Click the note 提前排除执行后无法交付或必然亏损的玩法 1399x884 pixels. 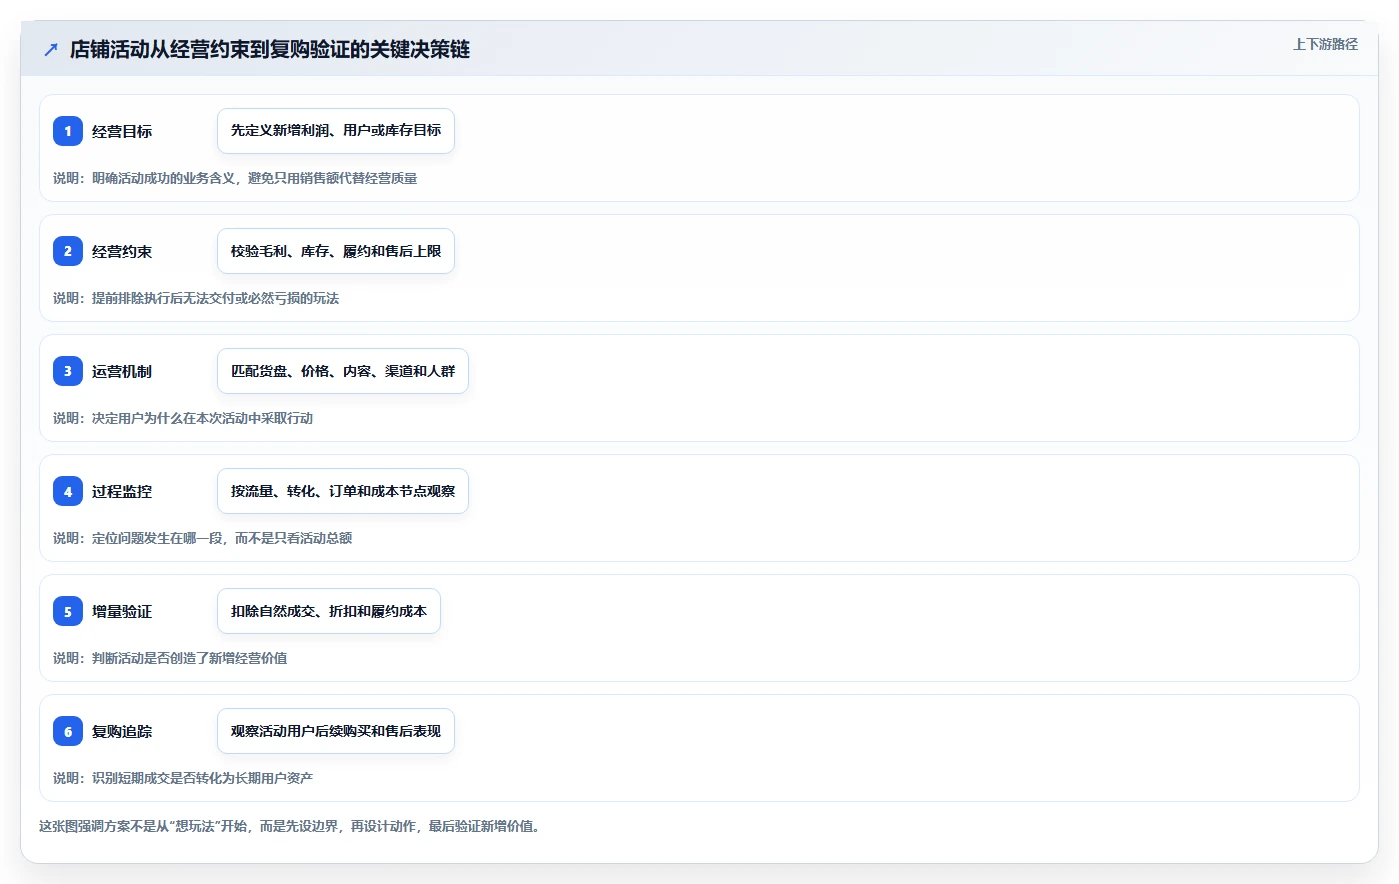(x=215, y=298)
